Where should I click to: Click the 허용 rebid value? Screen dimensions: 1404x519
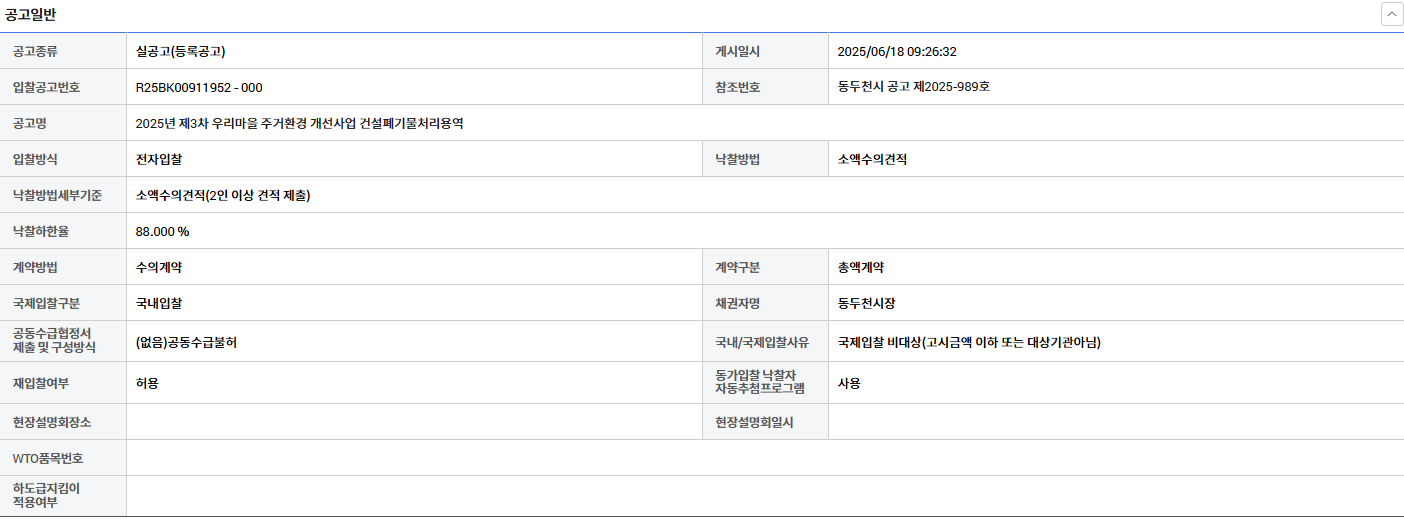click(147, 383)
